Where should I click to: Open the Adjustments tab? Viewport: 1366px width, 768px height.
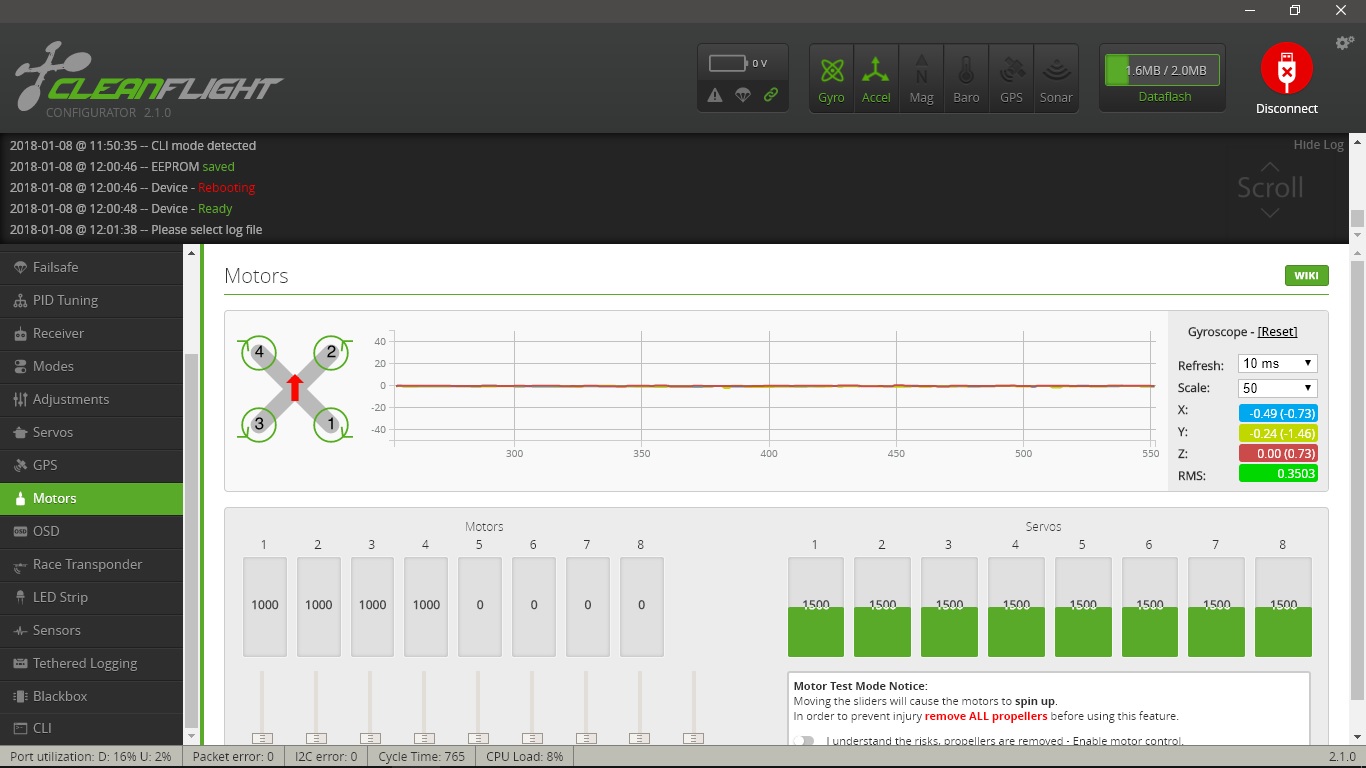tap(92, 399)
